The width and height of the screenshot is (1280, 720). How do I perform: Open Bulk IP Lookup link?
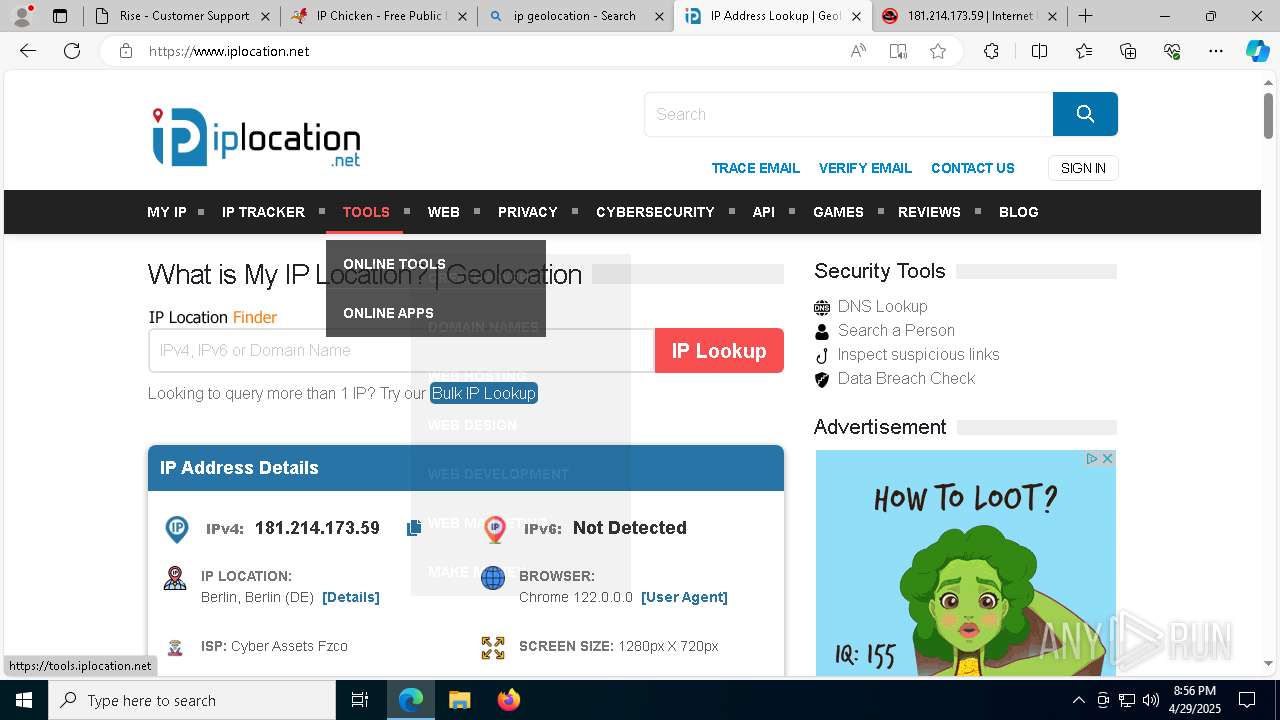point(484,393)
